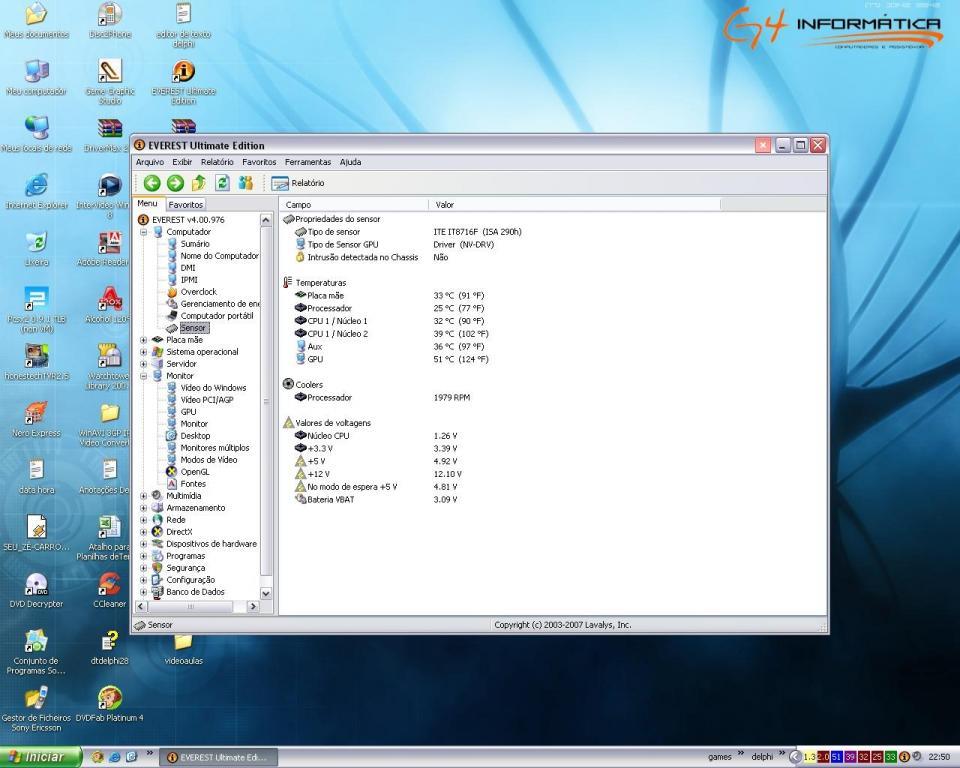Click the tree's horizontal scrollbar right arrow

(x=253, y=606)
